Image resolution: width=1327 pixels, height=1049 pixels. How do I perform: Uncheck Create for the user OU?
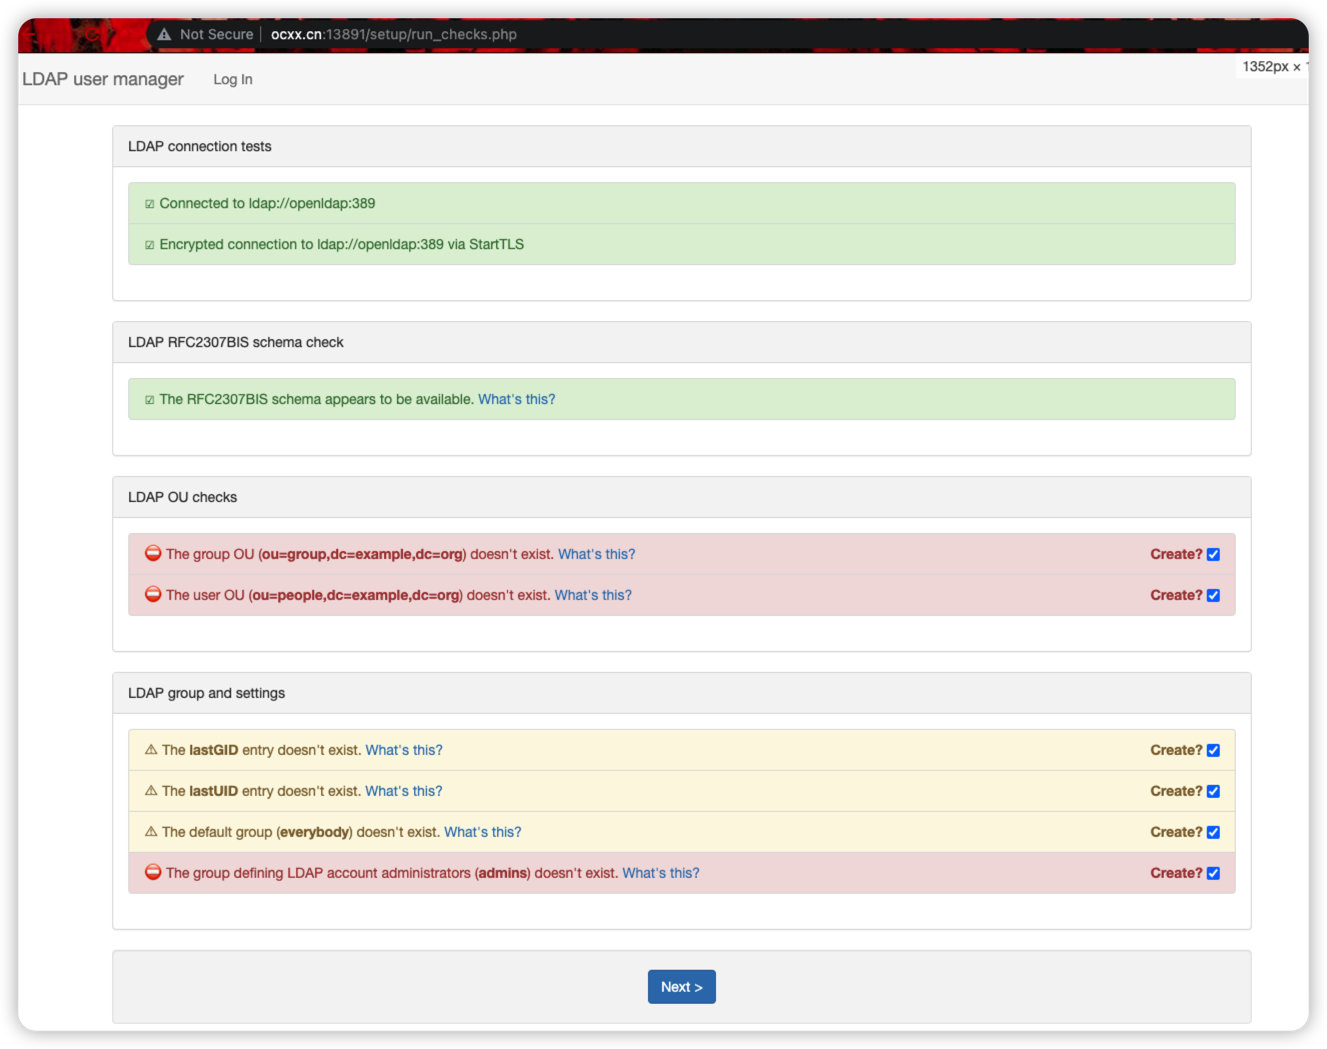(1213, 596)
